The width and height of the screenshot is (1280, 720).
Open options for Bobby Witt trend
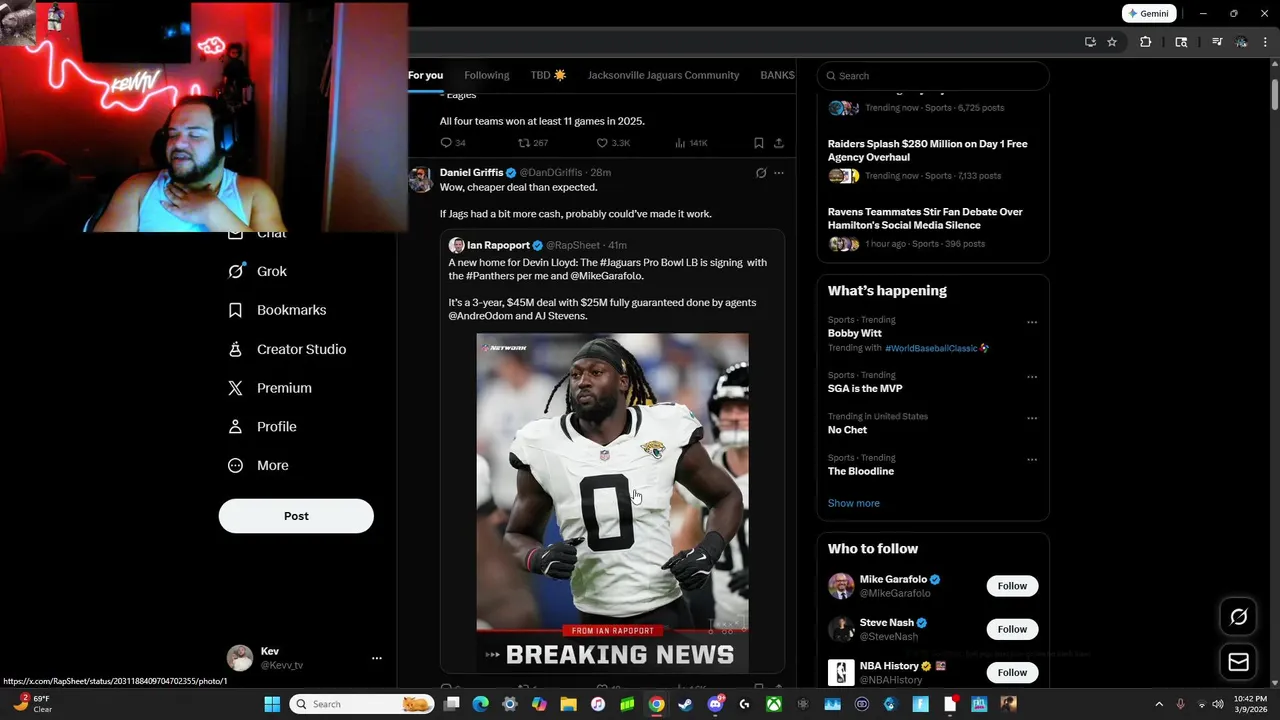1032,322
